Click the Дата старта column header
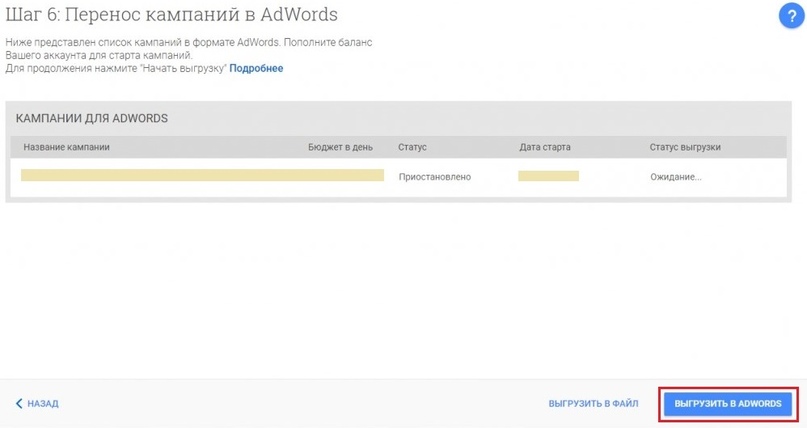807x428 pixels. (545, 147)
